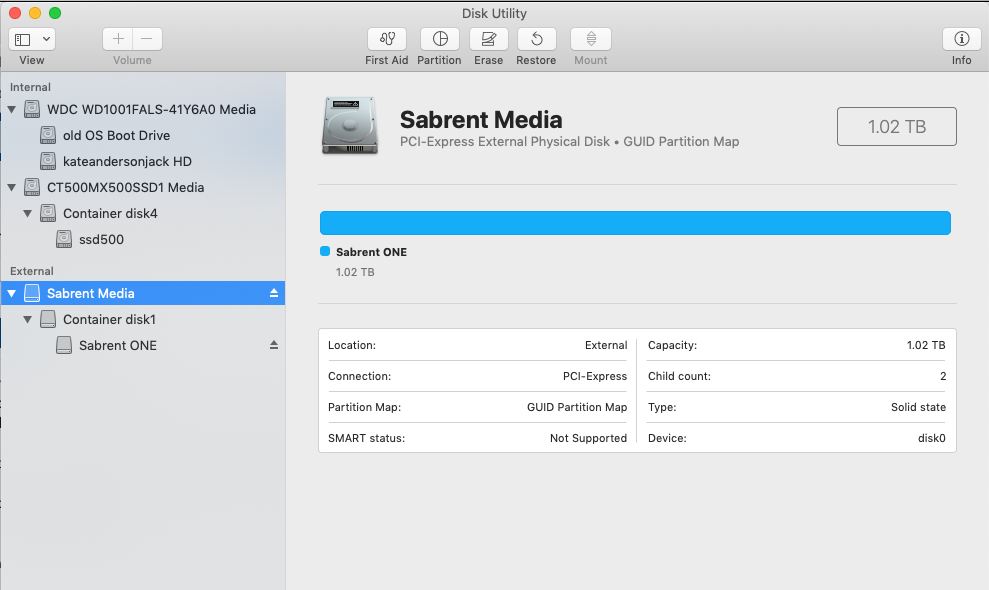
Task: Select Container disk4 in sidebar
Action: (x=110, y=213)
